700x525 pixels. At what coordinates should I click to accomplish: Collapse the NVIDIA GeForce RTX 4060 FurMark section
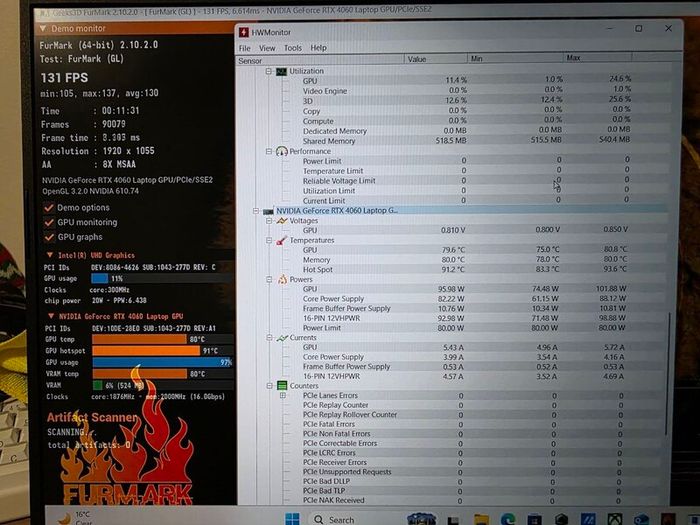click(x=51, y=316)
